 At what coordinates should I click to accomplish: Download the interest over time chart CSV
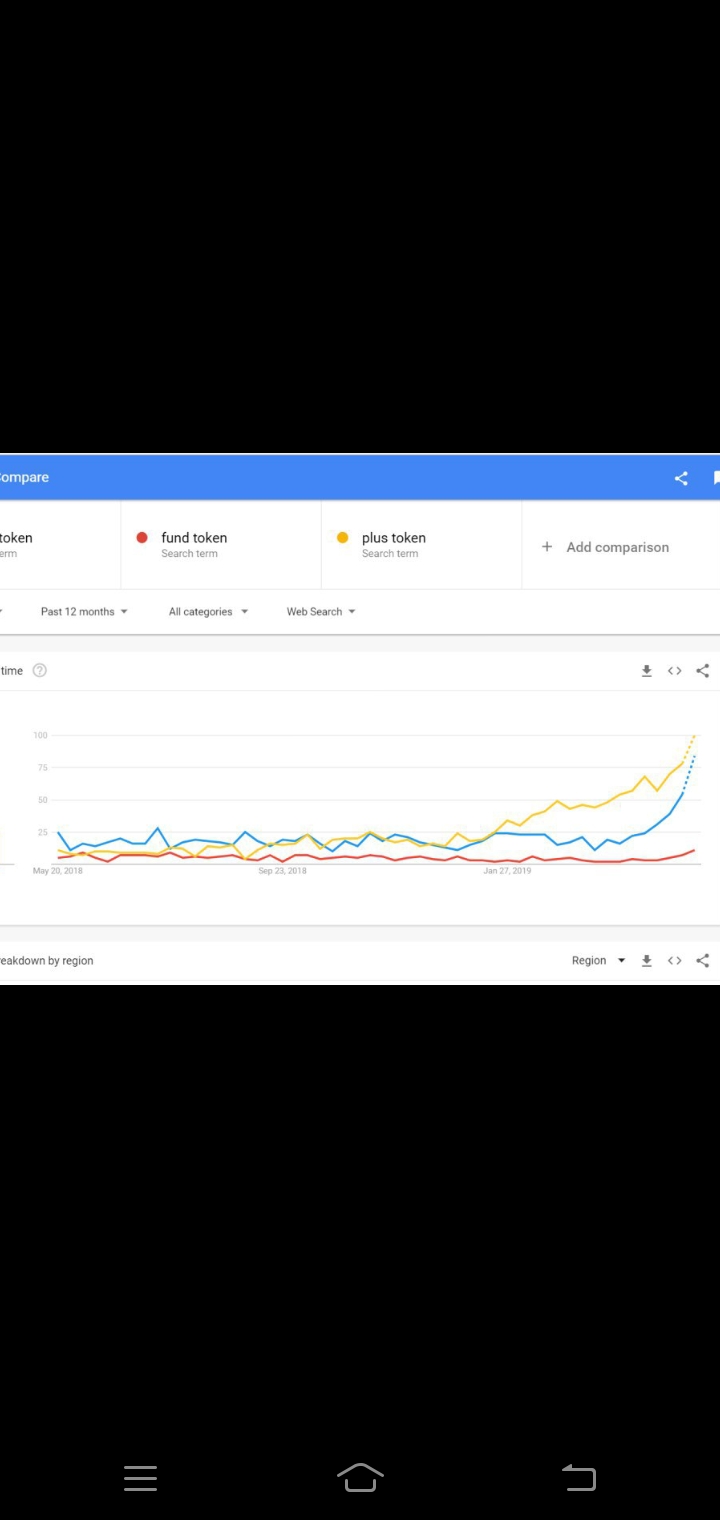(647, 671)
